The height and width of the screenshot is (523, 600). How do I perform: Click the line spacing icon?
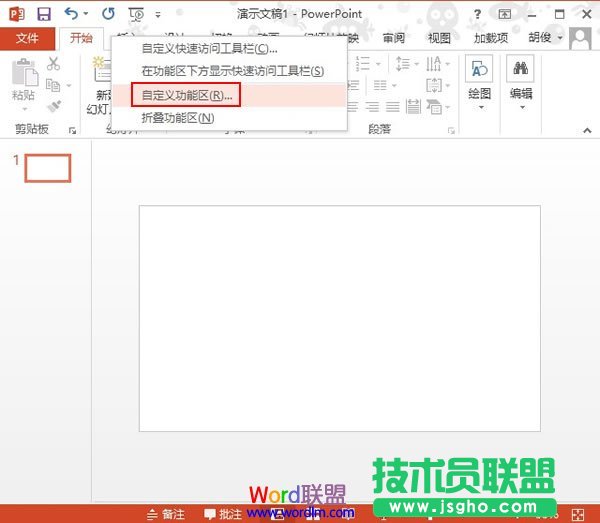click(x=403, y=64)
